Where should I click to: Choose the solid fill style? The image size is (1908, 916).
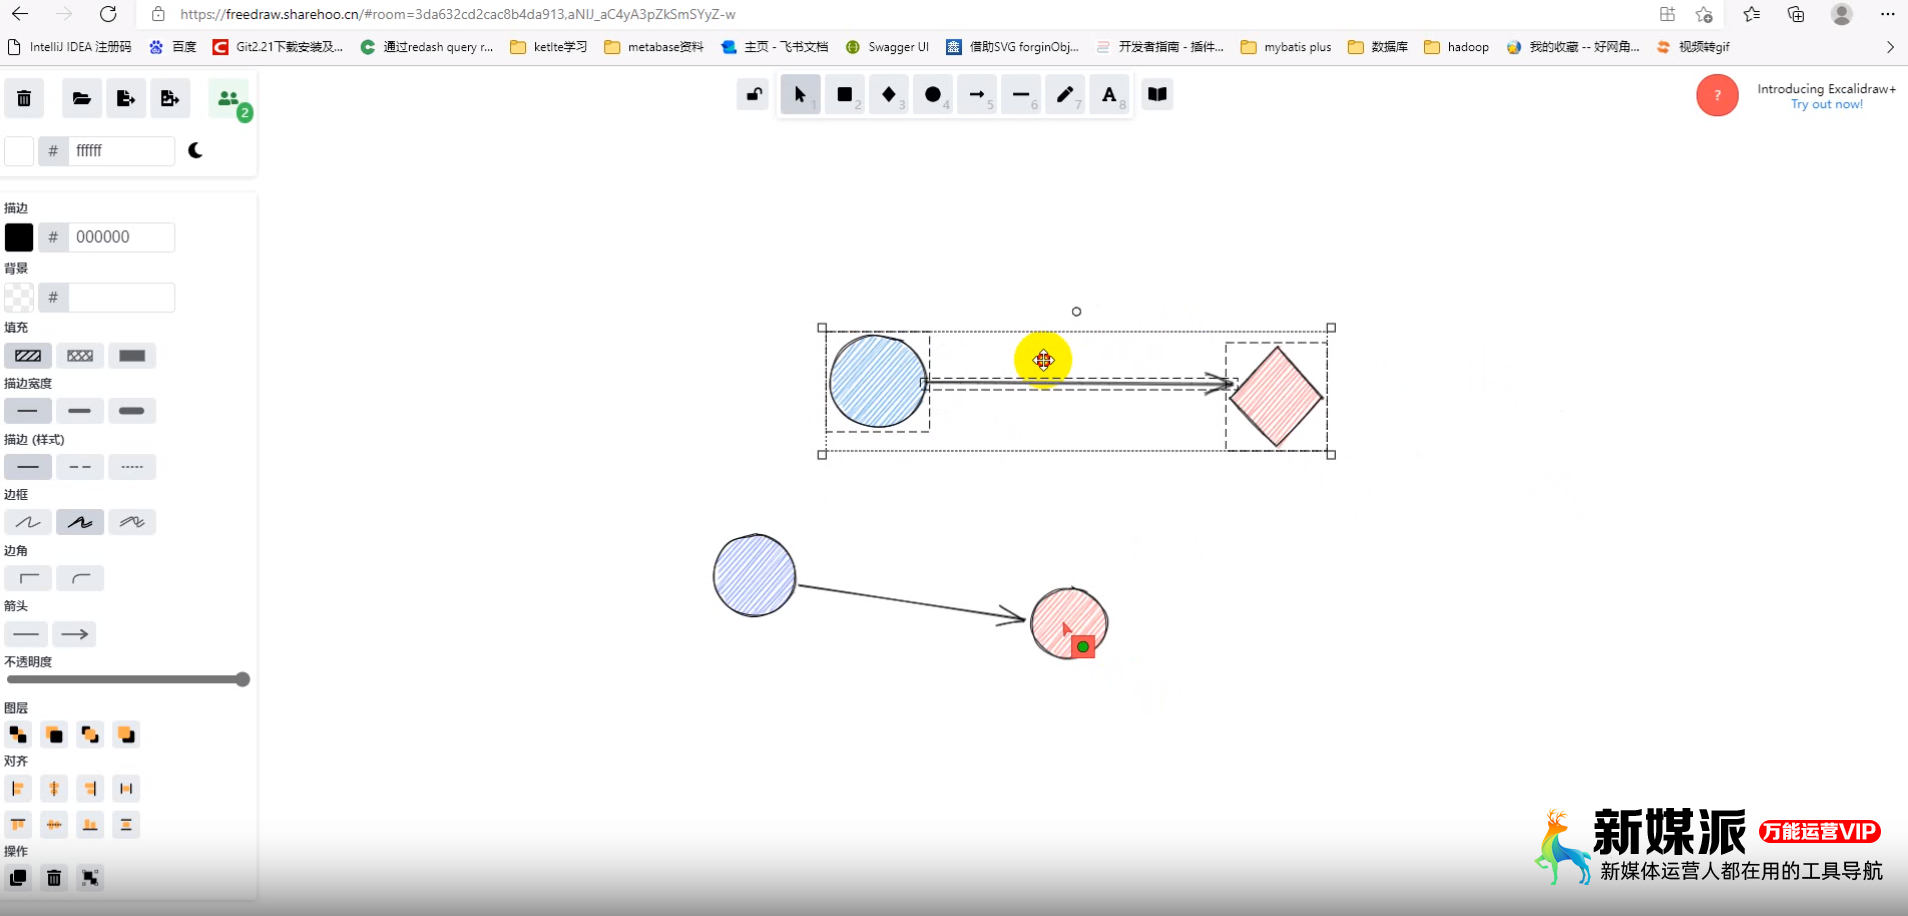[x=132, y=355]
